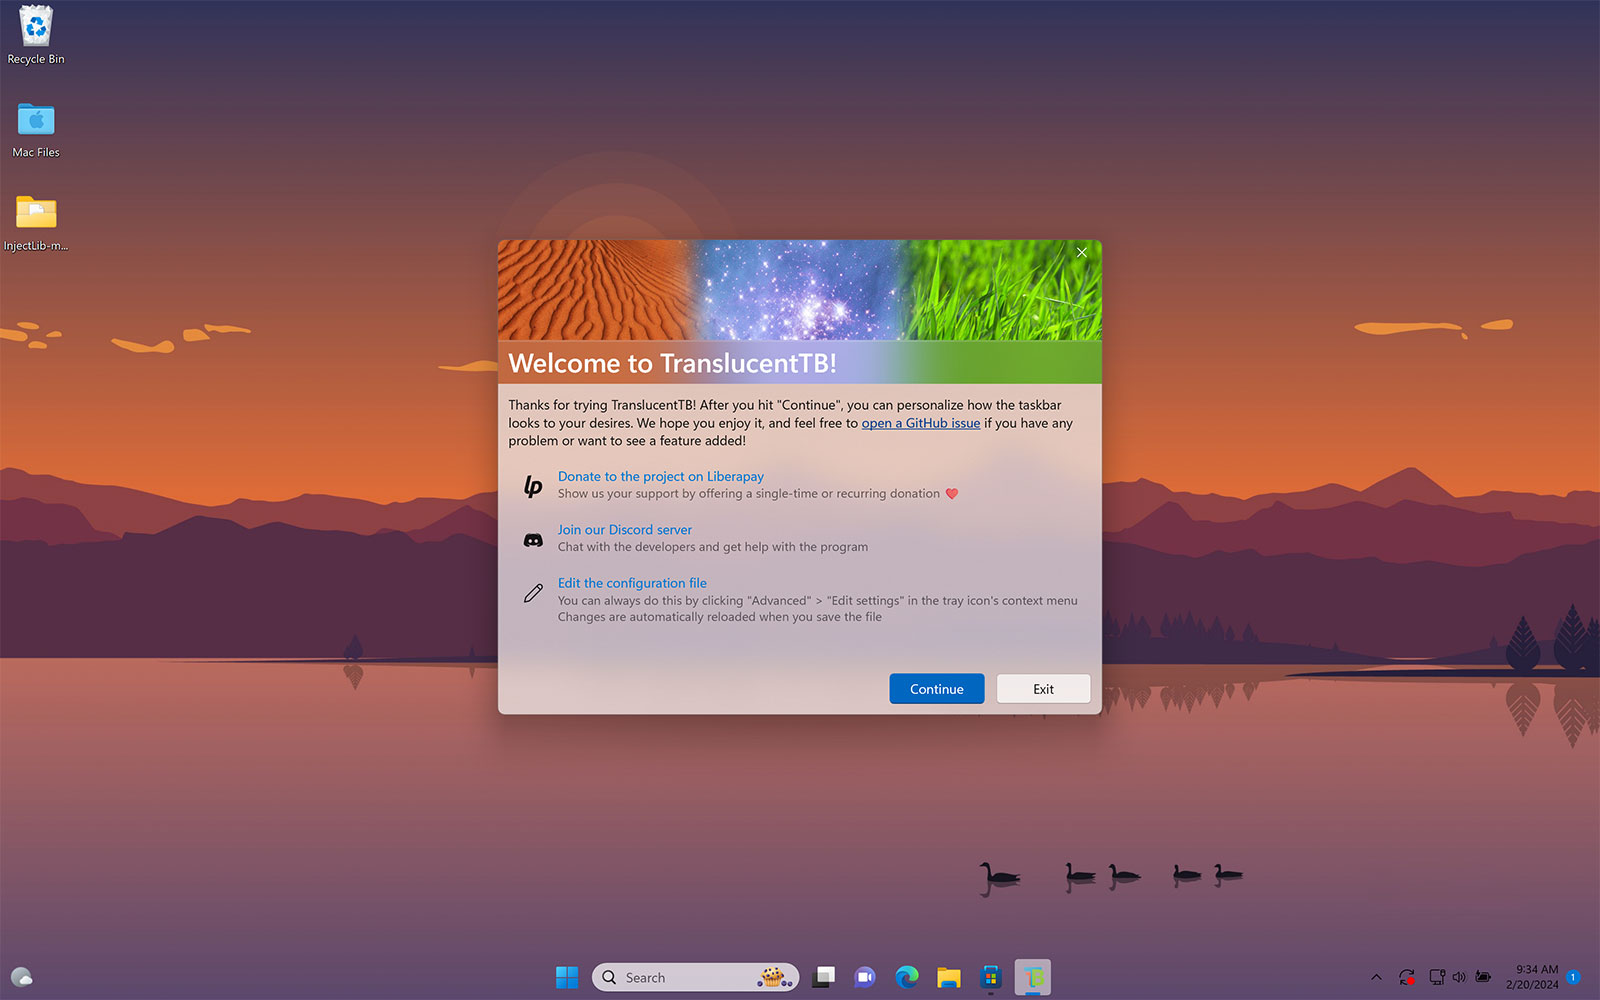Click 'Changes are automatically reloaded' text
The image size is (1600, 1000).
pyautogui.click(x=720, y=617)
